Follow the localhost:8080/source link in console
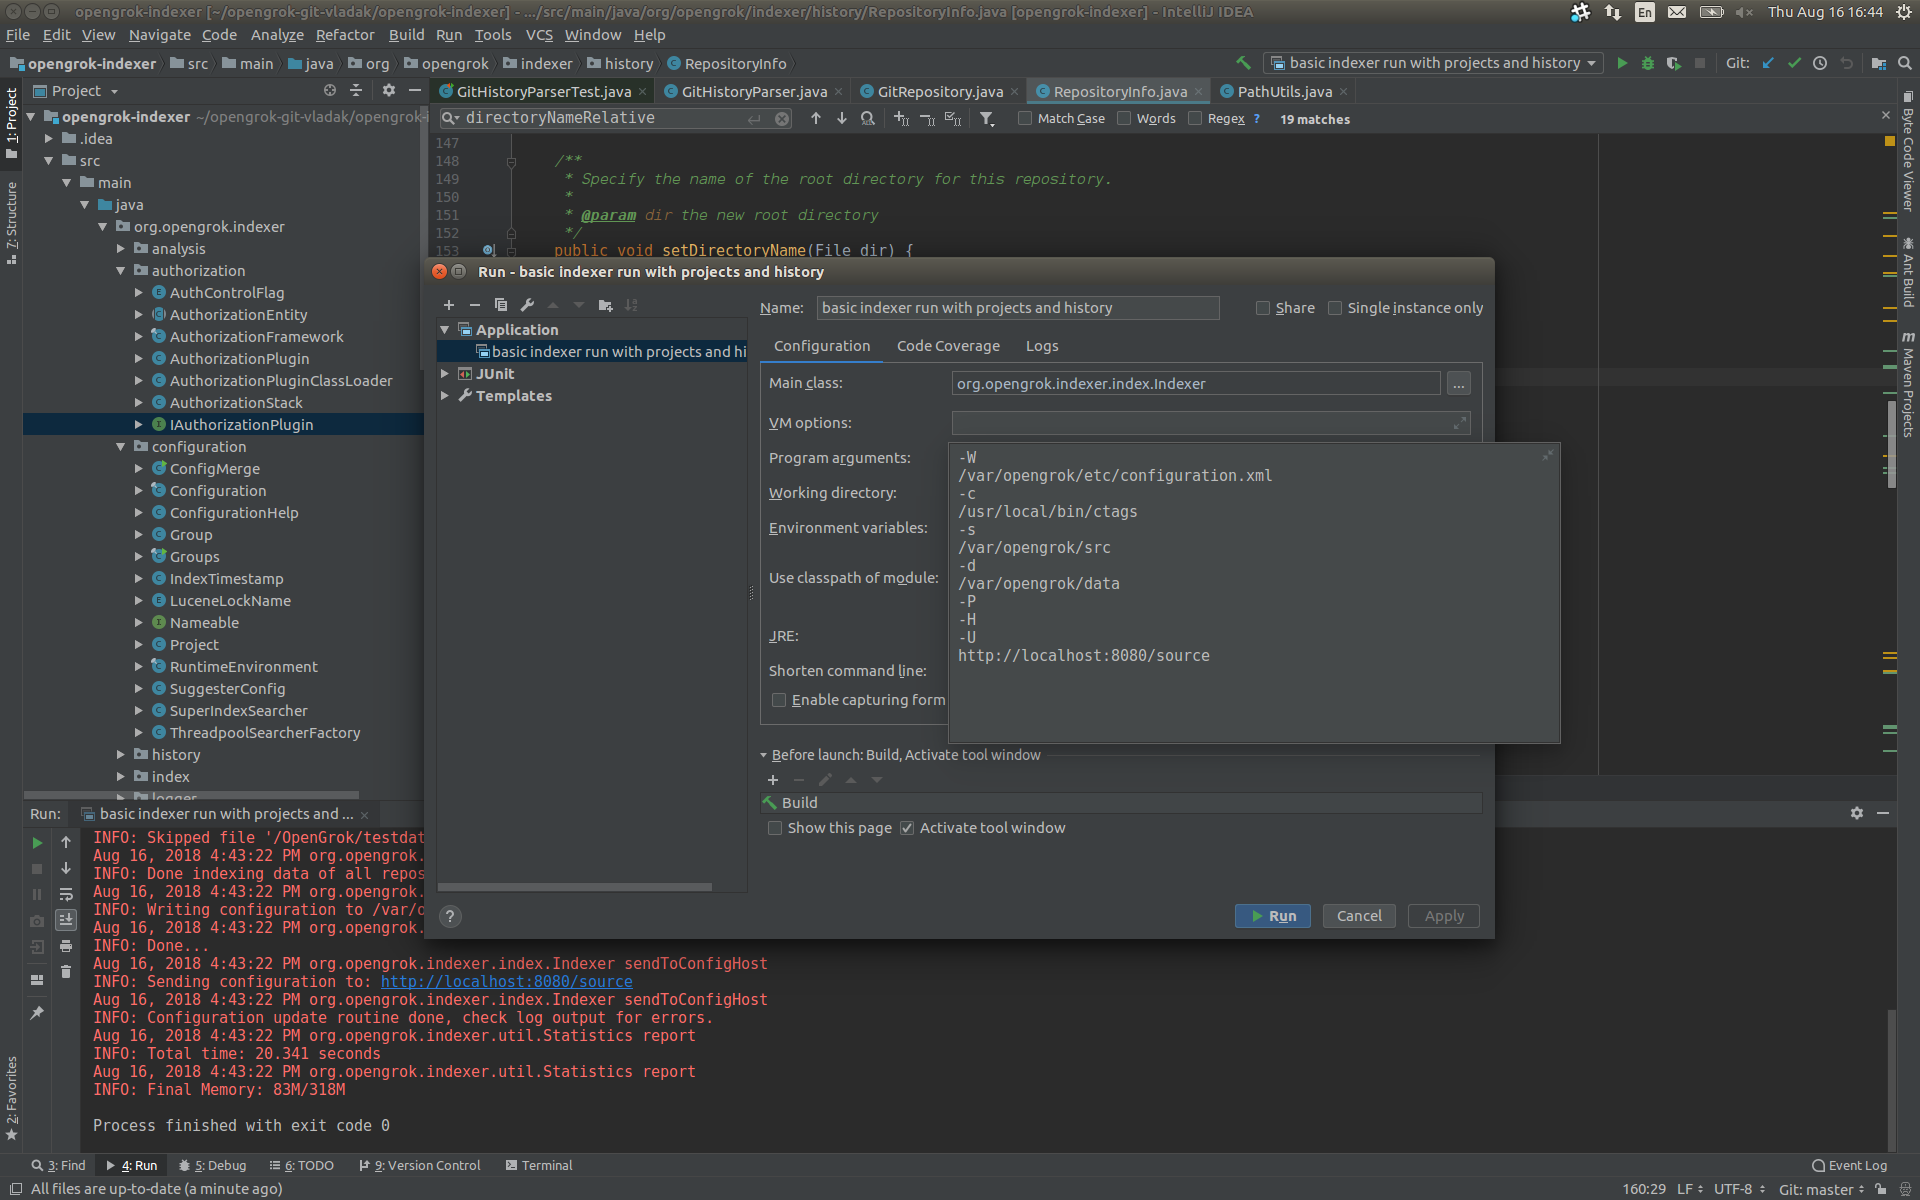Viewport: 1920px width, 1200px height. pyautogui.click(x=506, y=981)
